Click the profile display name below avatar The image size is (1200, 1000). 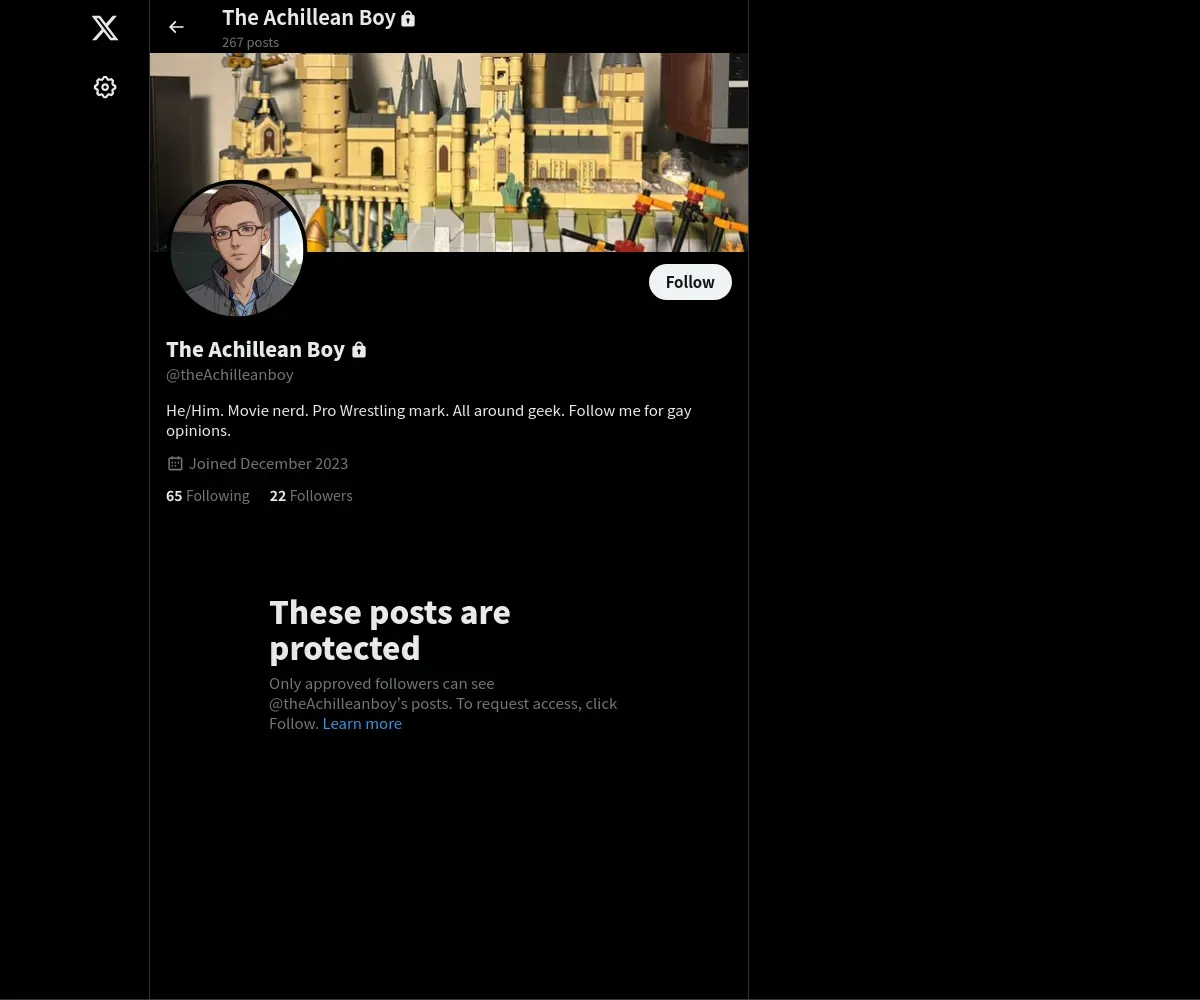pyautogui.click(x=255, y=349)
